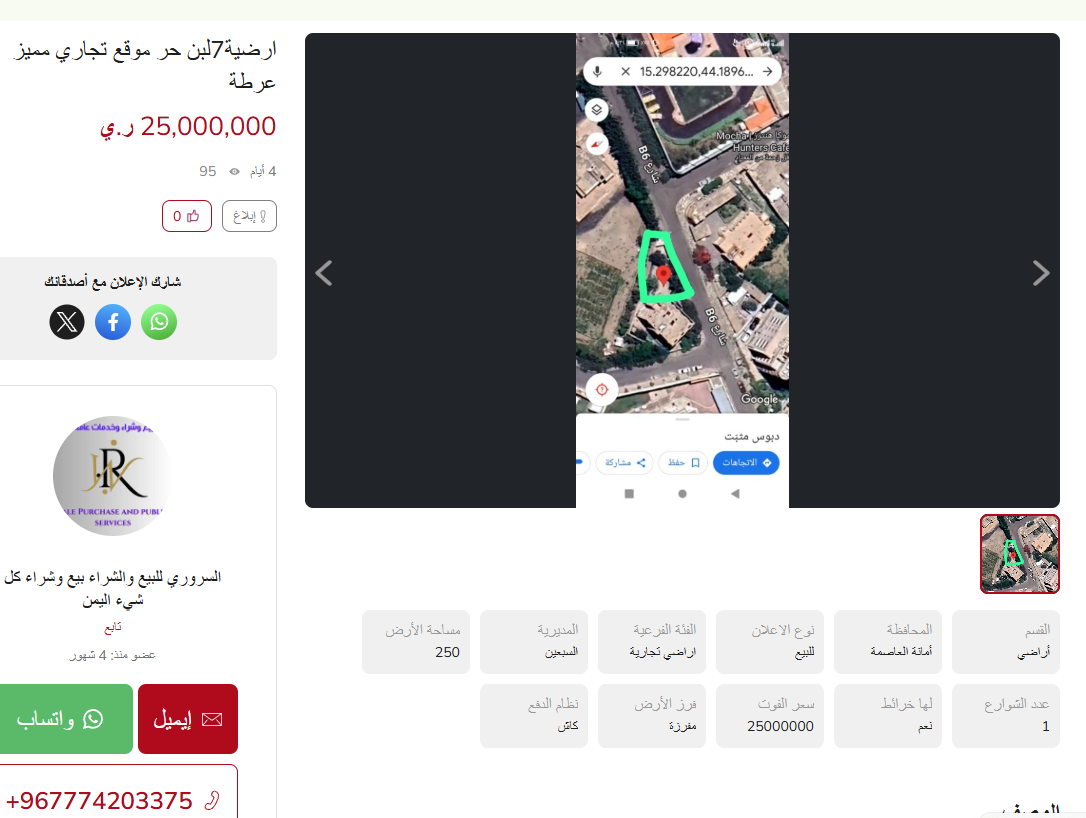Click the مشاركة share chip

tap(625, 463)
